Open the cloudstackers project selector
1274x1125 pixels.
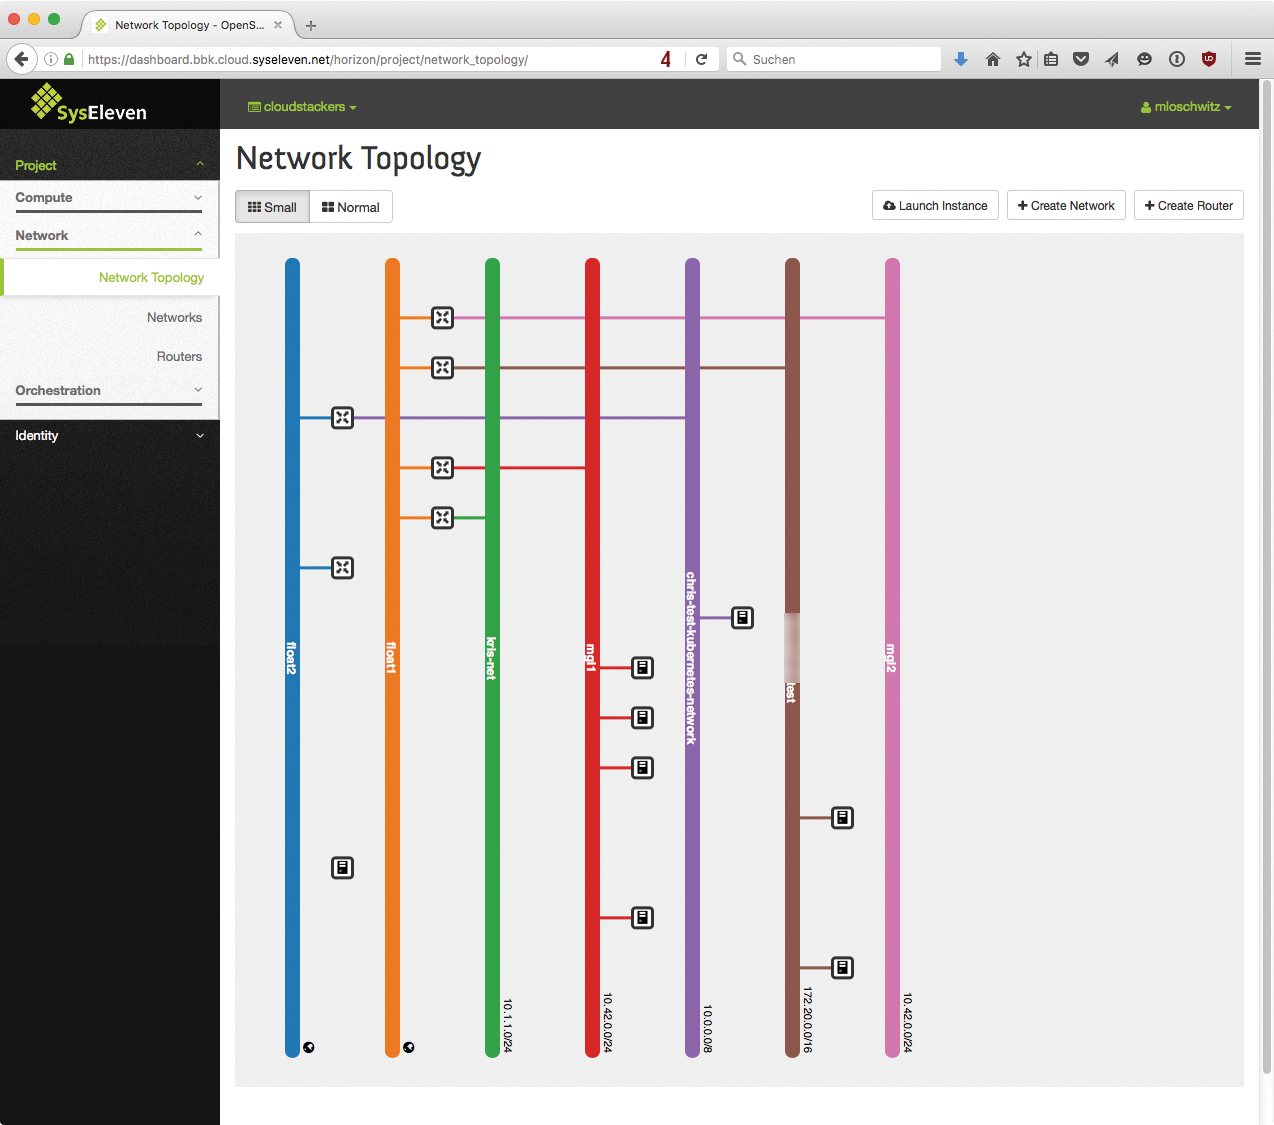click(301, 106)
